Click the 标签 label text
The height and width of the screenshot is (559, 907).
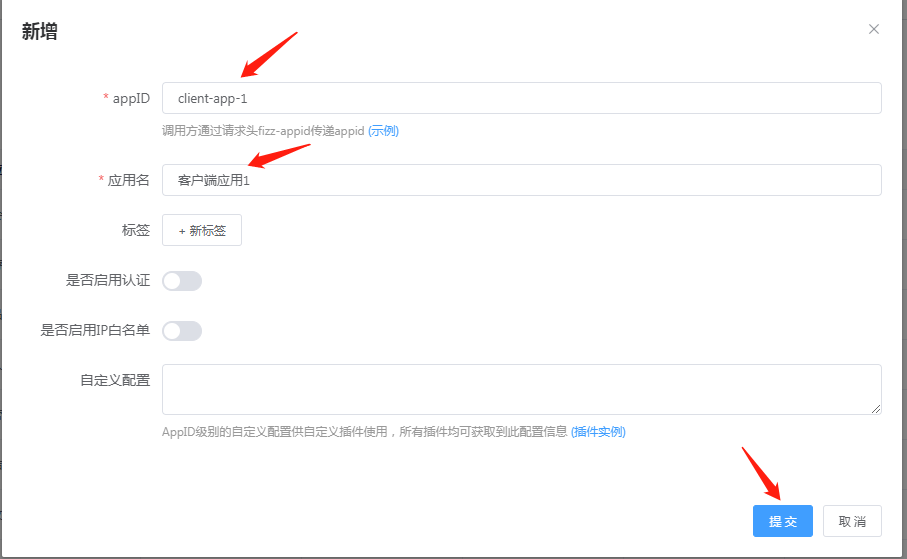tap(136, 230)
